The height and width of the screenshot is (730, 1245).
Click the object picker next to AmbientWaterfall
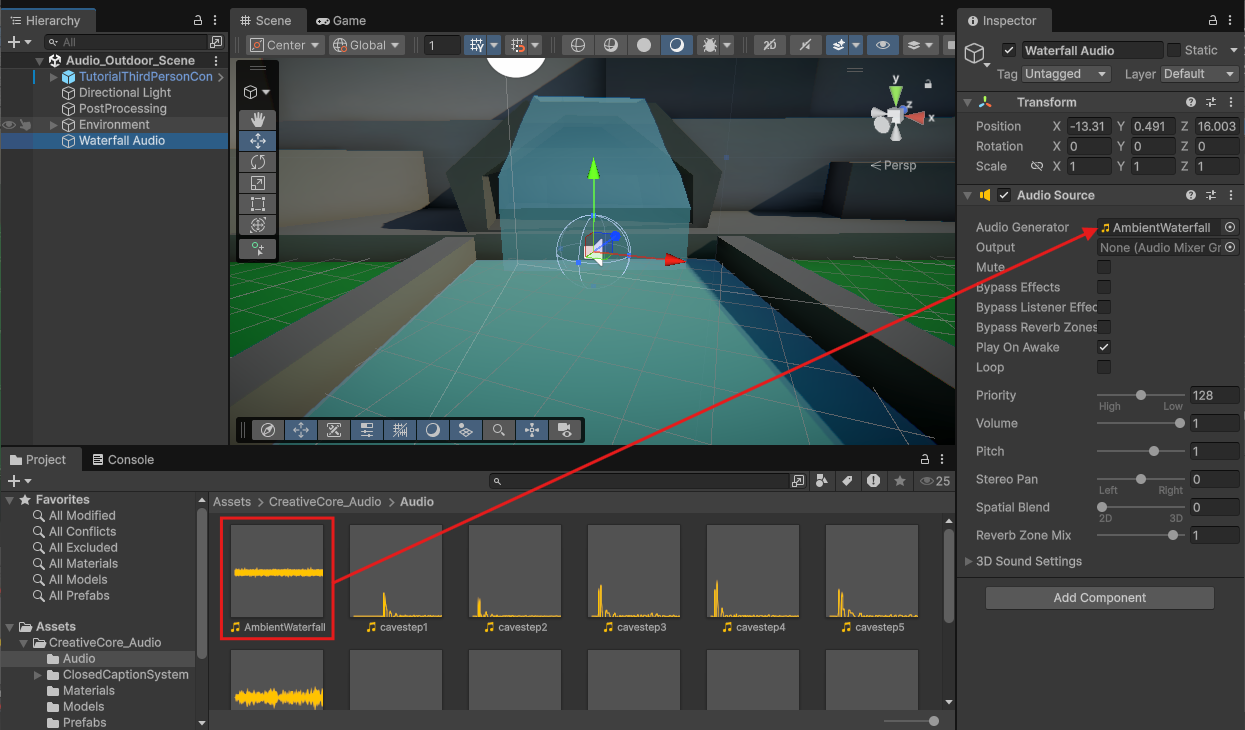(x=1230, y=227)
